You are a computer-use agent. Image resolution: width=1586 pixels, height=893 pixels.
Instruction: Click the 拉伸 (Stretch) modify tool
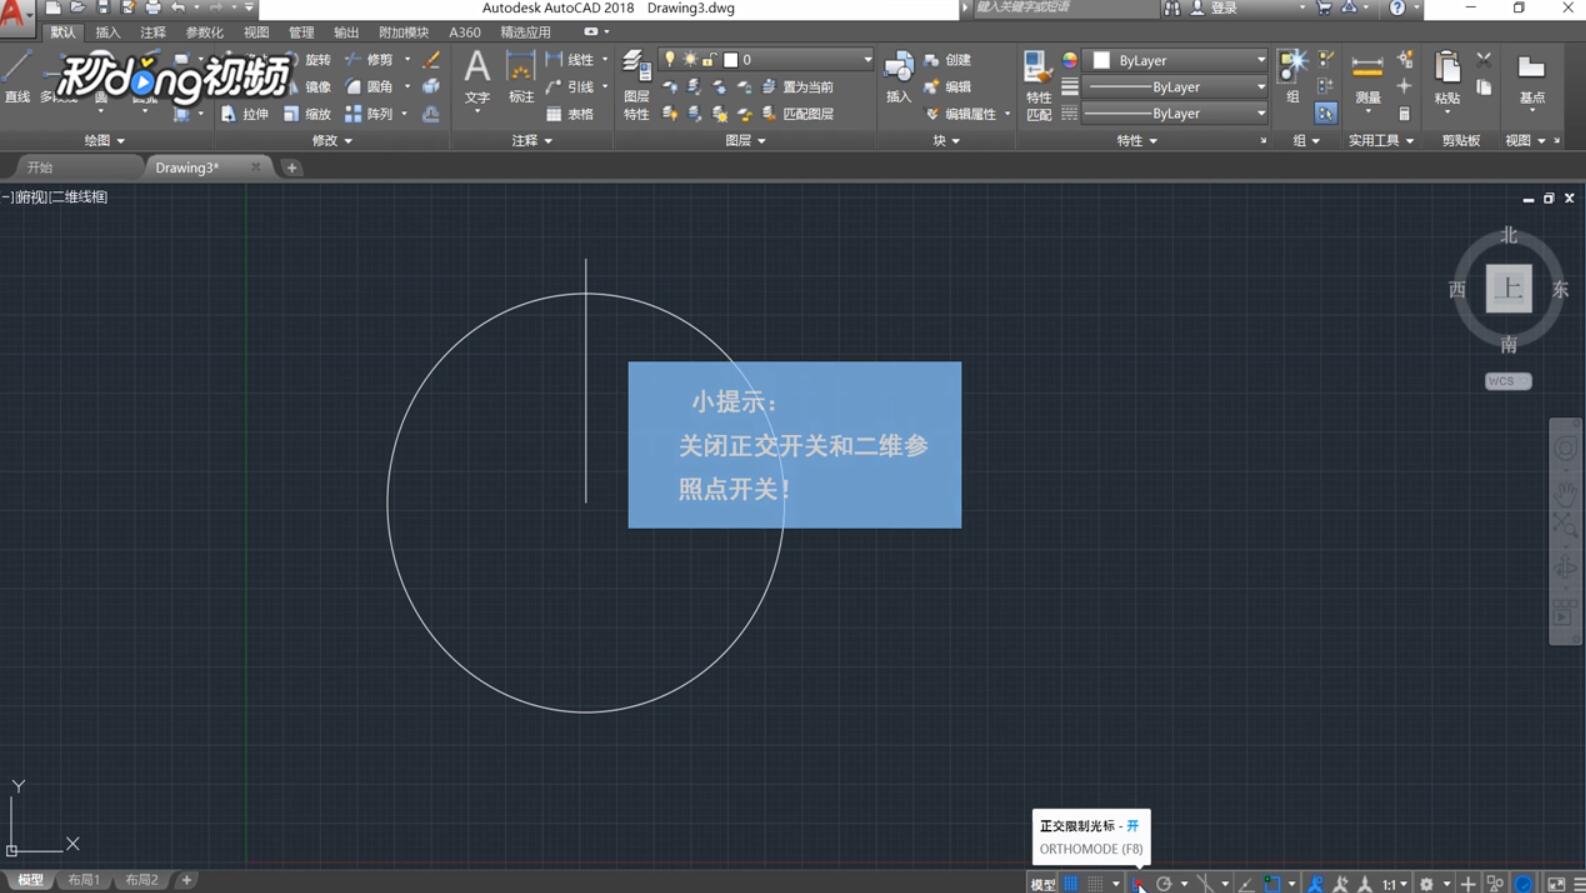click(245, 114)
